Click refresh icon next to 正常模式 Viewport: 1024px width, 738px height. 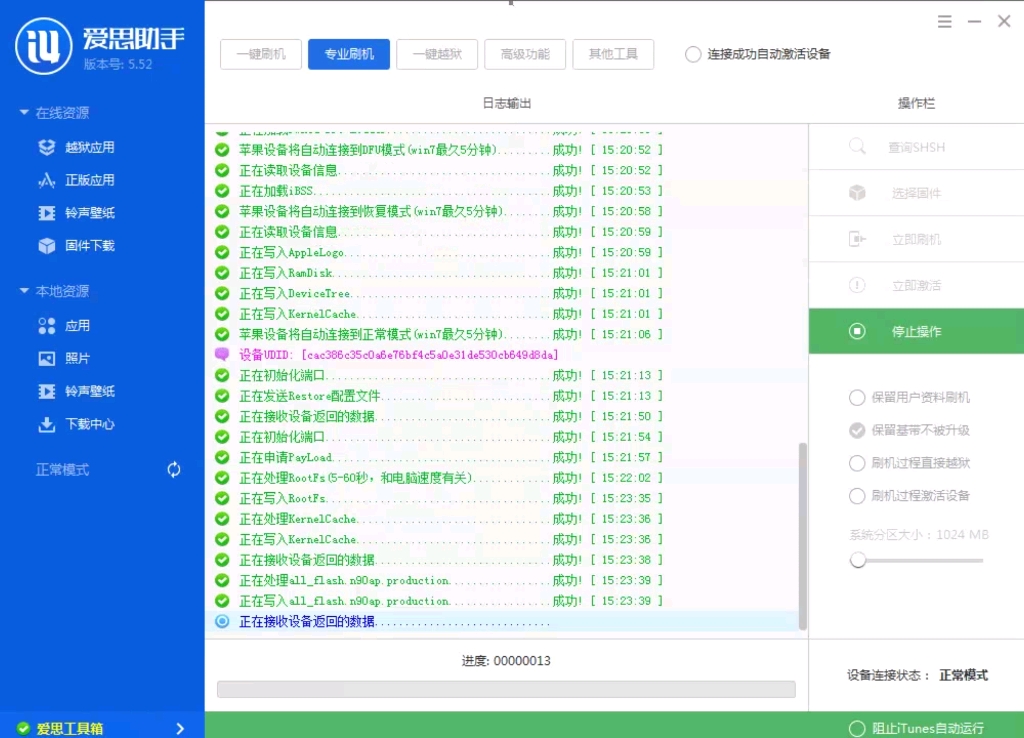pyautogui.click(x=174, y=470)
